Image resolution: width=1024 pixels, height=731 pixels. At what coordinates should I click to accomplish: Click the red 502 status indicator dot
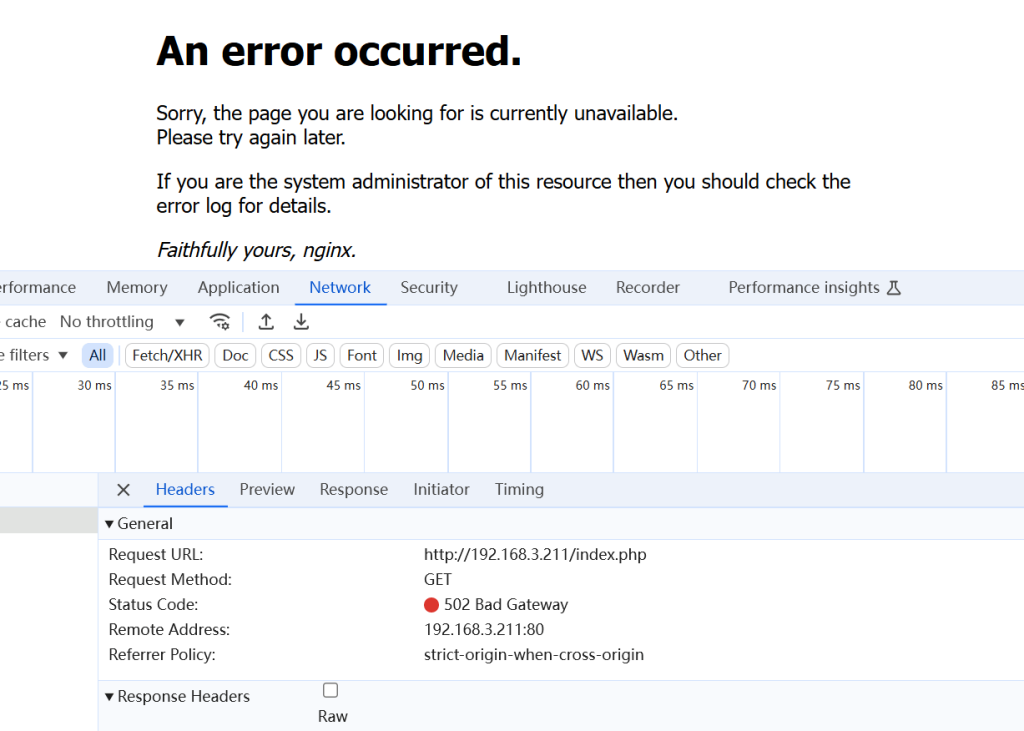[431, 604]
